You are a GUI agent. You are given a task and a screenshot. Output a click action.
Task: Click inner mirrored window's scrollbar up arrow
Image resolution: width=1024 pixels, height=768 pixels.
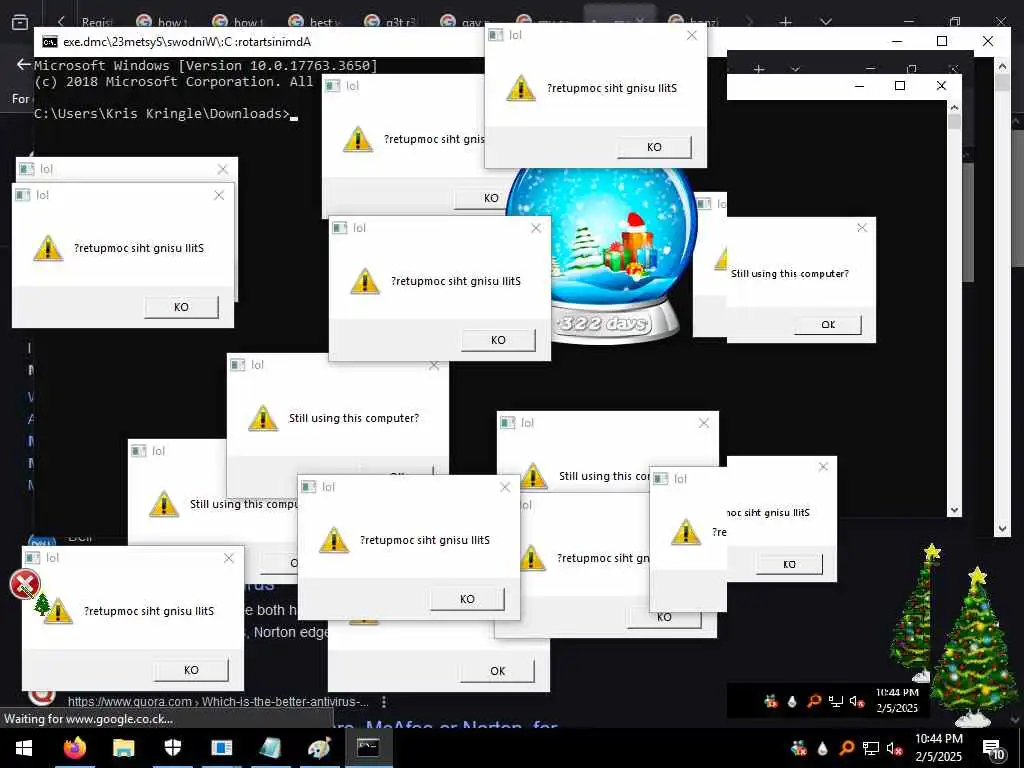[x=954, y=107]
